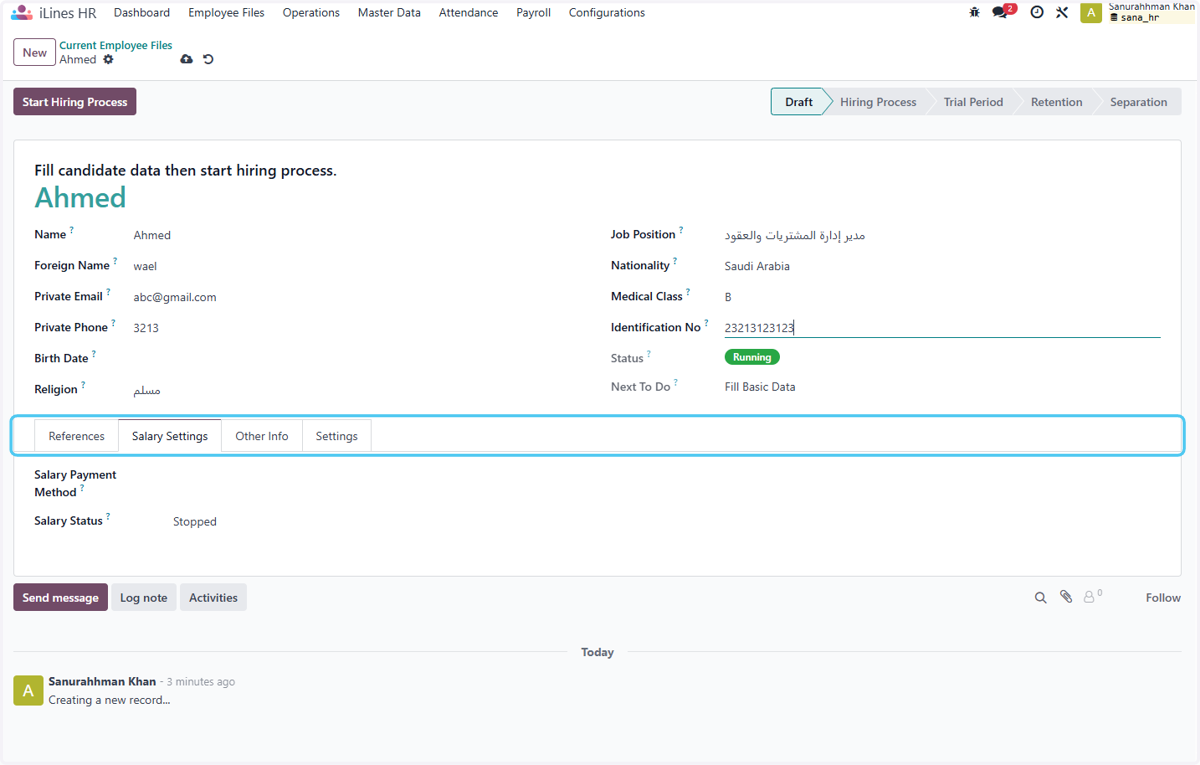The width and height of the screenshot is (1200, 765).
Task: Open the Operations menu
Action: coord(311,13)
